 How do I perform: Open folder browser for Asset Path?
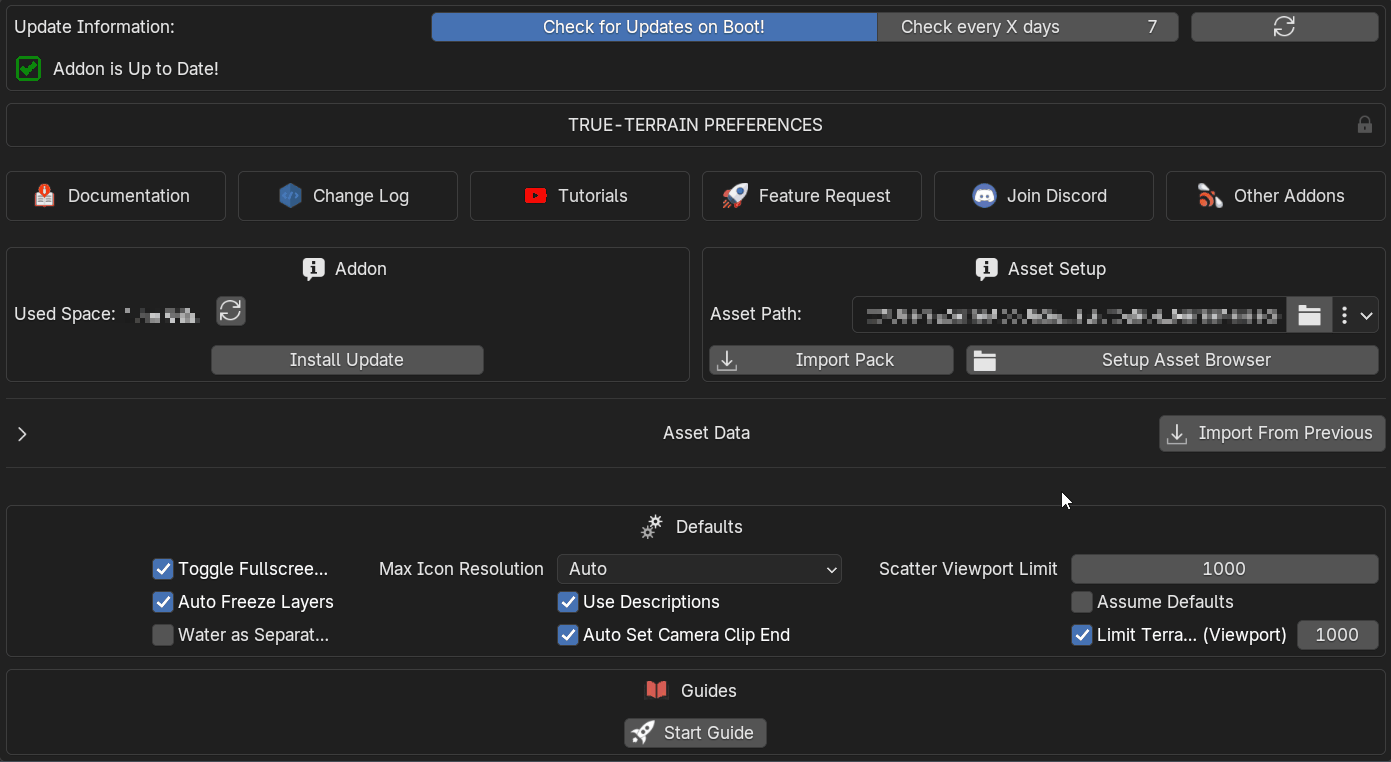pyautogui.click(x=1309, y=315)
